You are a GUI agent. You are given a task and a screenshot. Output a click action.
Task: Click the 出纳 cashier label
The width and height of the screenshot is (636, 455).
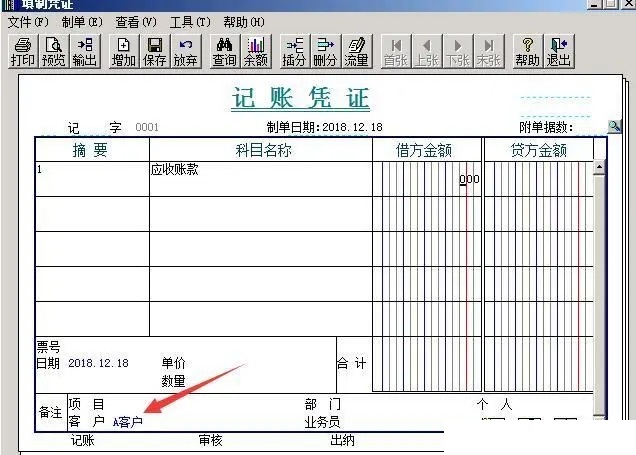[x=342, y=440]
